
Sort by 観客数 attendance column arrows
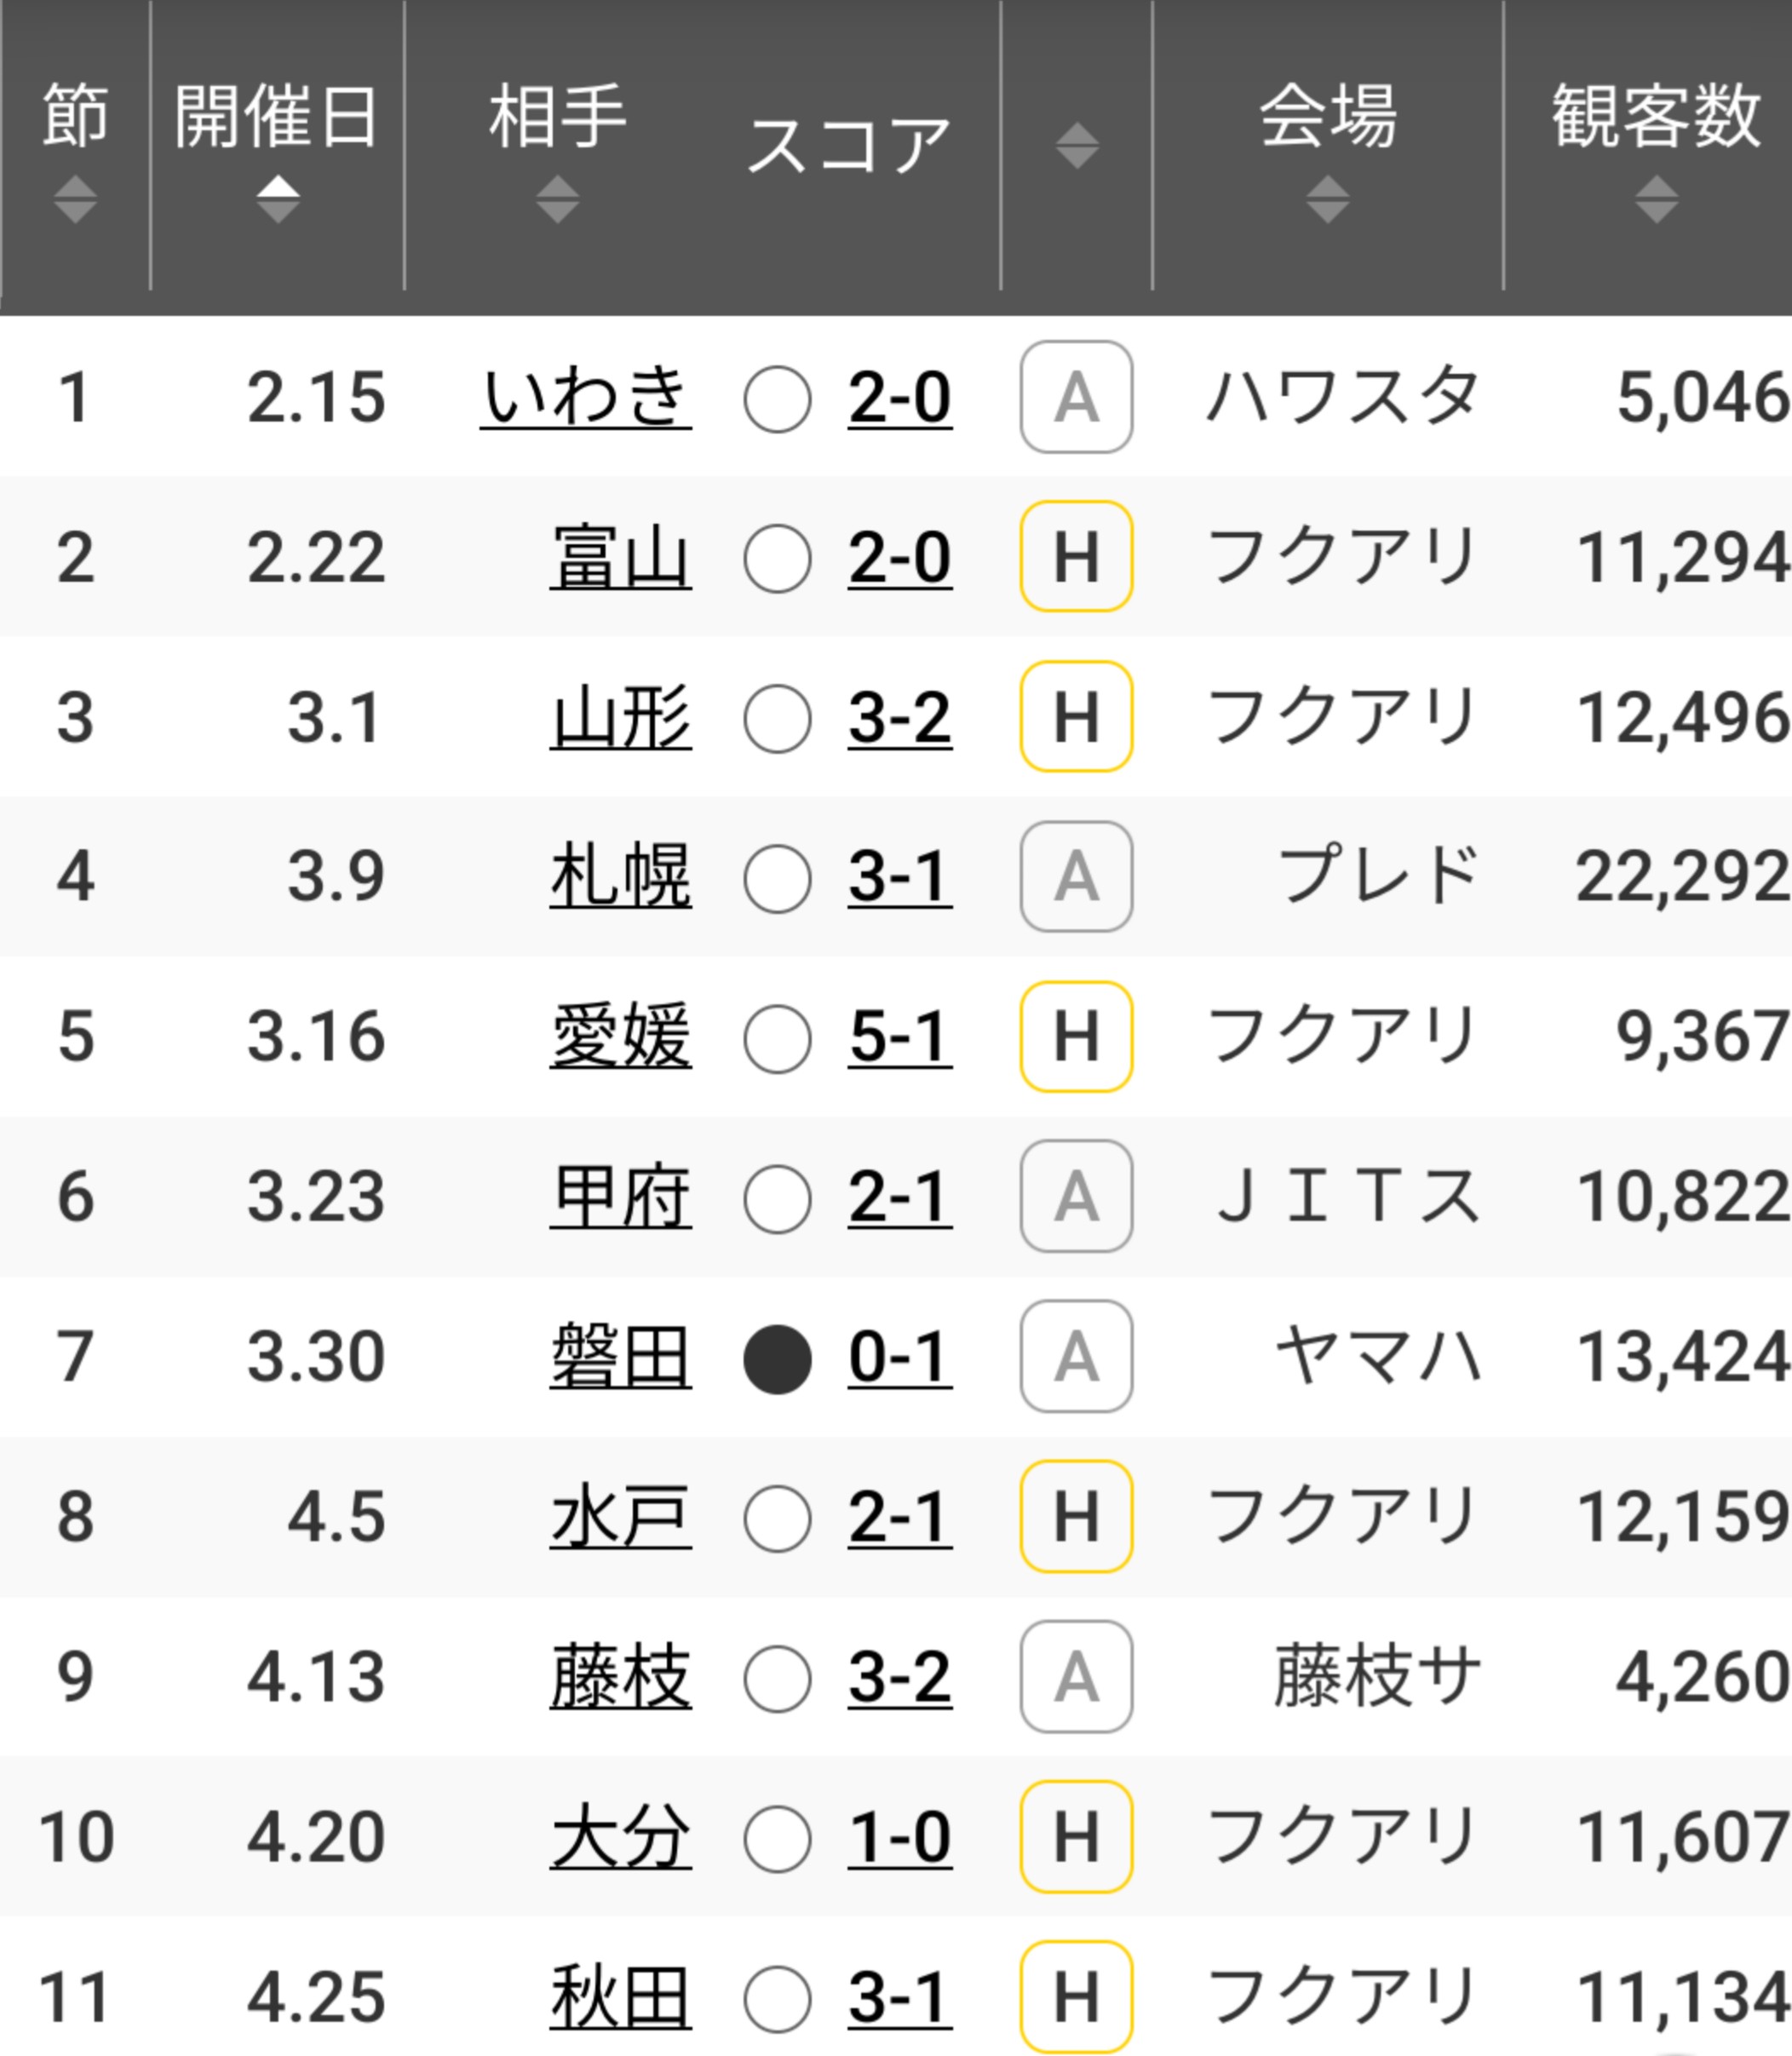pyautogui.click(x=1656, y=199)
